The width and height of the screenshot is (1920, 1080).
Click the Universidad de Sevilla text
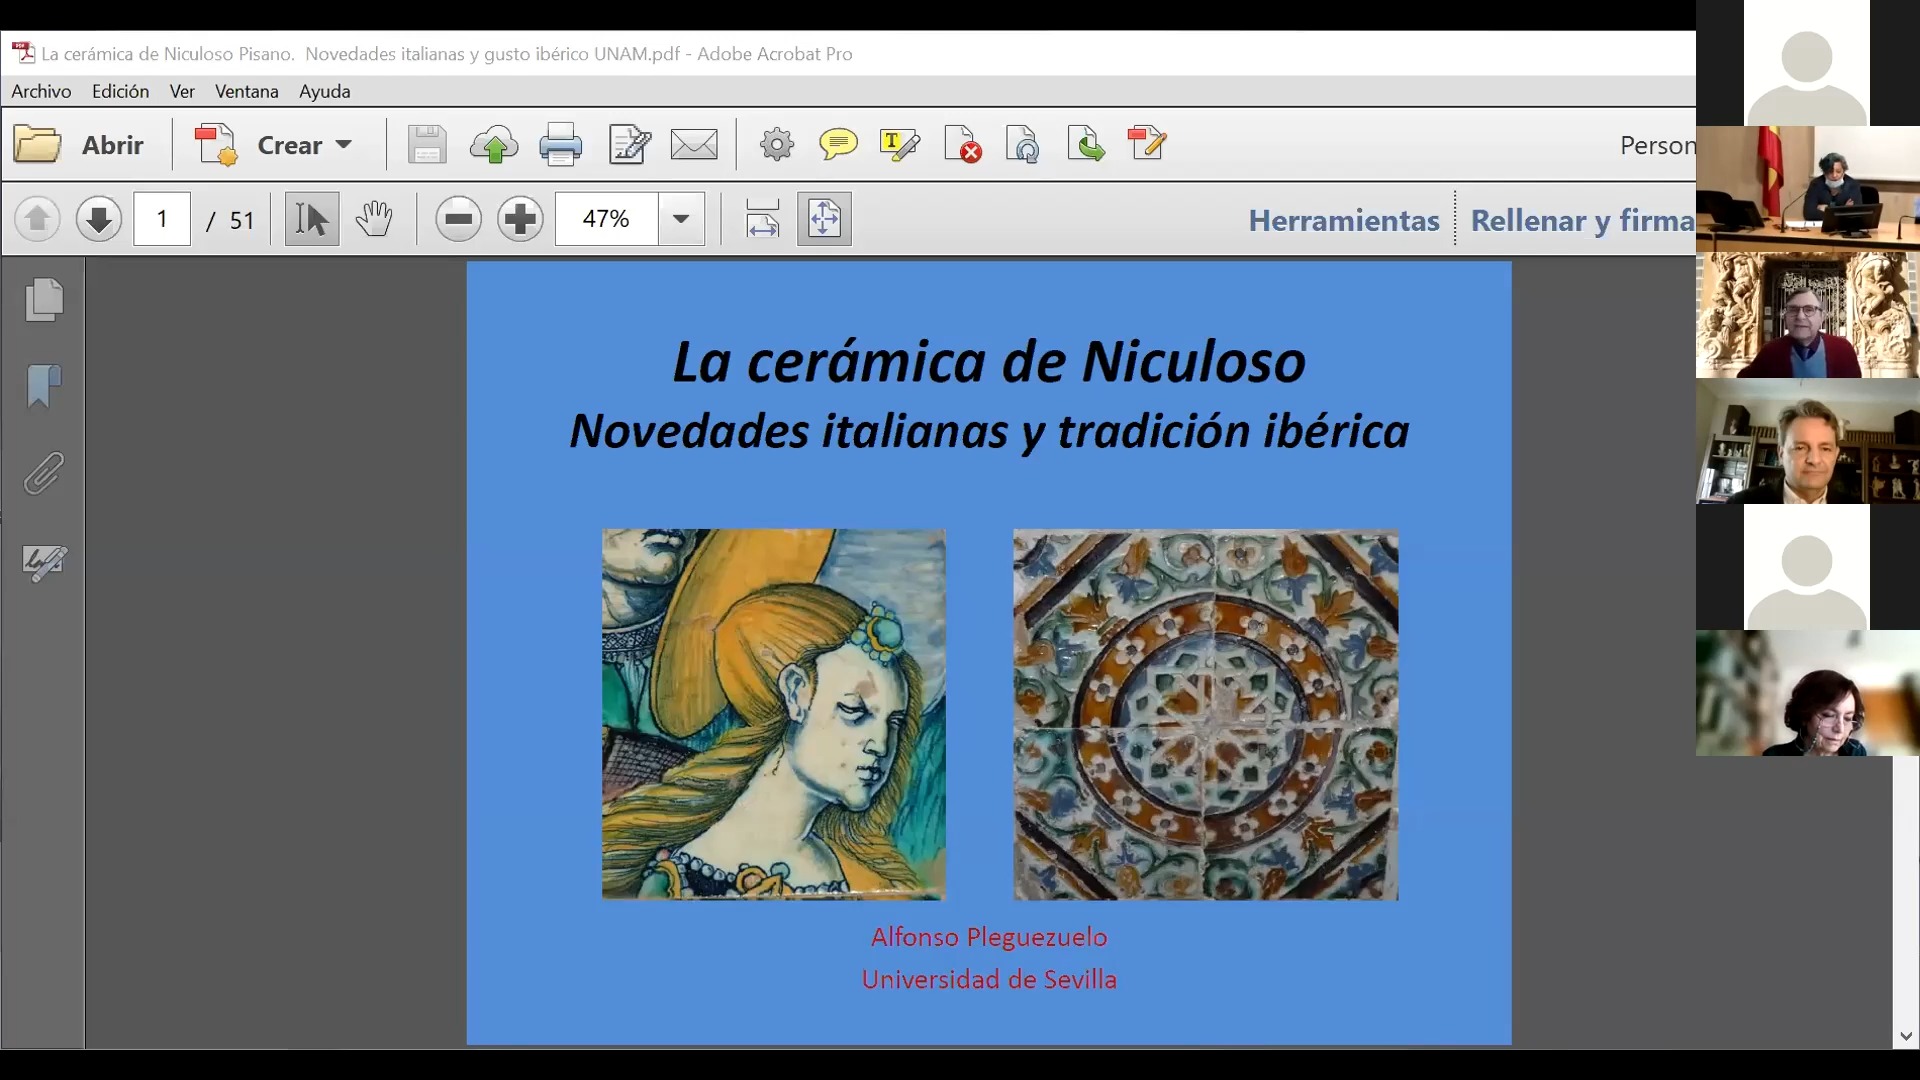pos(989,980)
